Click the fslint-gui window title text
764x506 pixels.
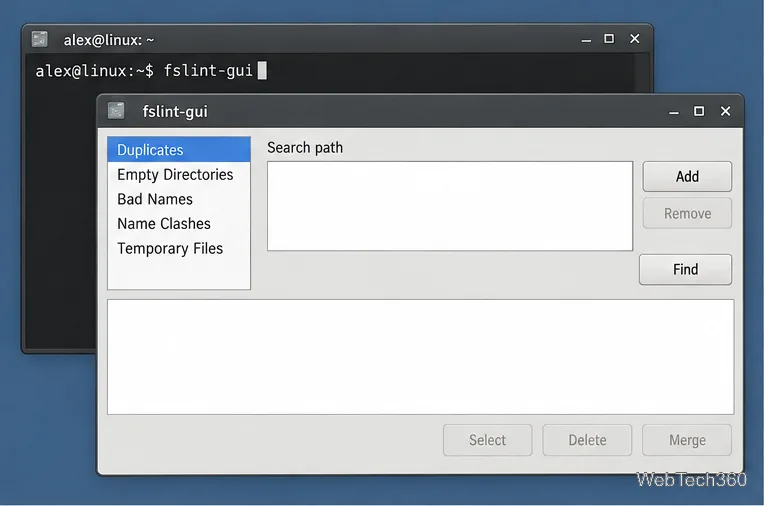click(x=175, y=112)
